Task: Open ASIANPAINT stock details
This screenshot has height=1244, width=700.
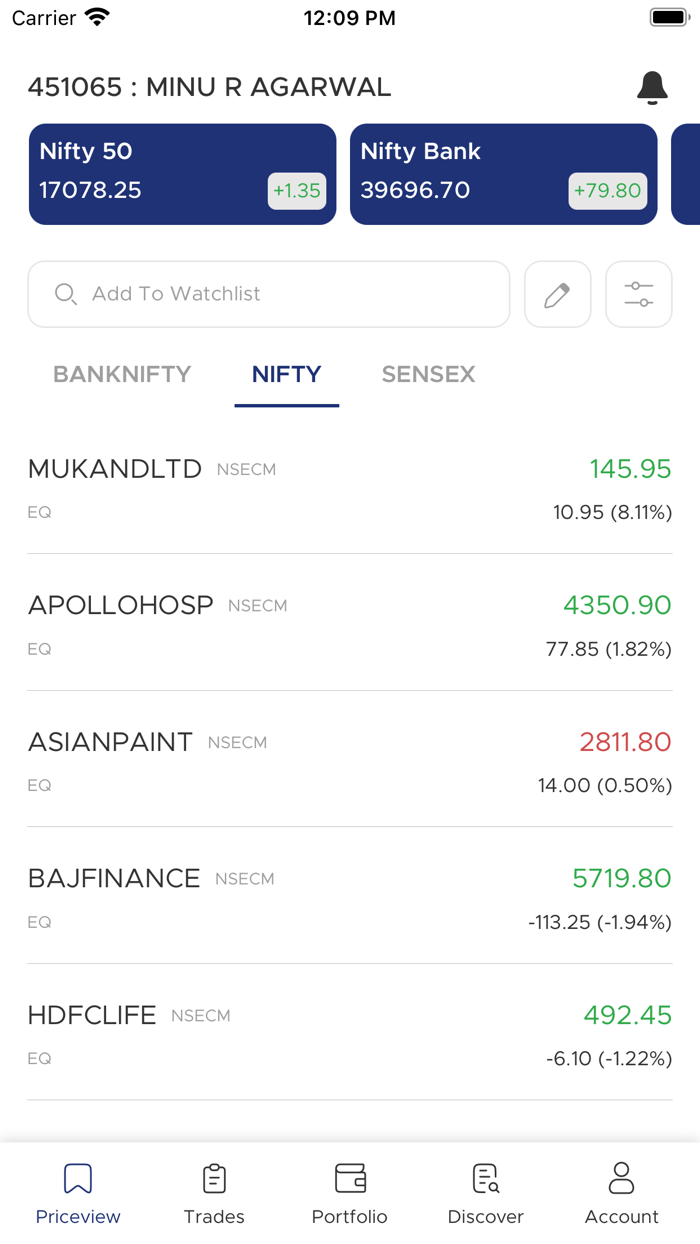Action: click(x=350, y=761)
